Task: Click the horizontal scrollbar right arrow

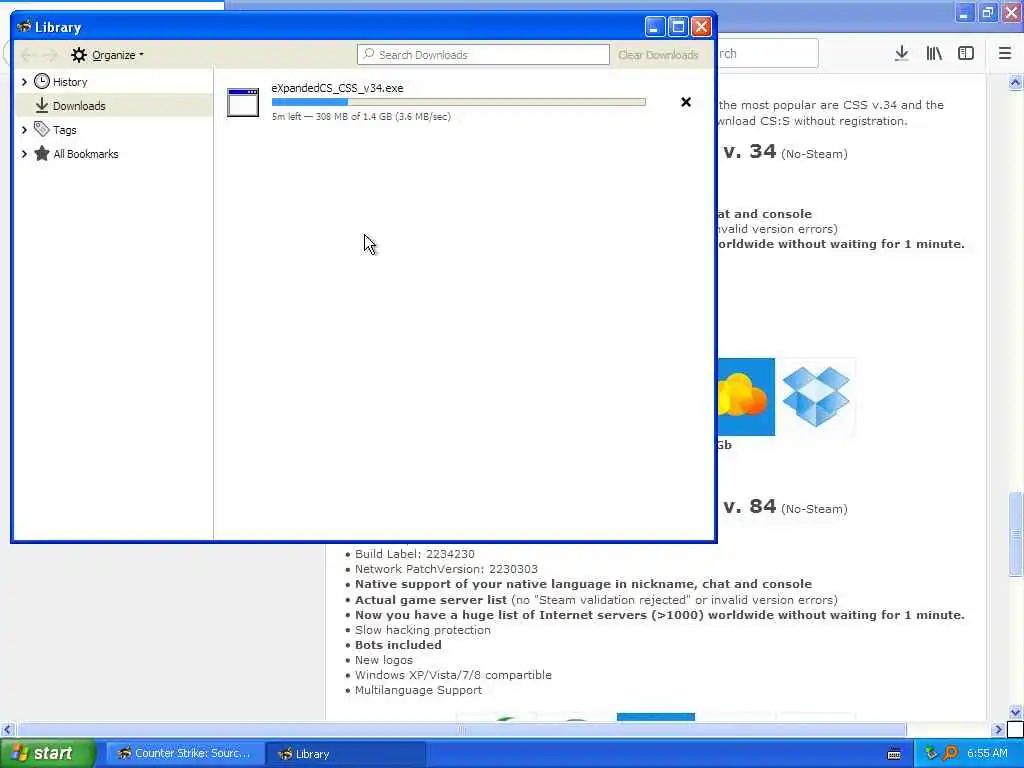Action: coord(998,729)
